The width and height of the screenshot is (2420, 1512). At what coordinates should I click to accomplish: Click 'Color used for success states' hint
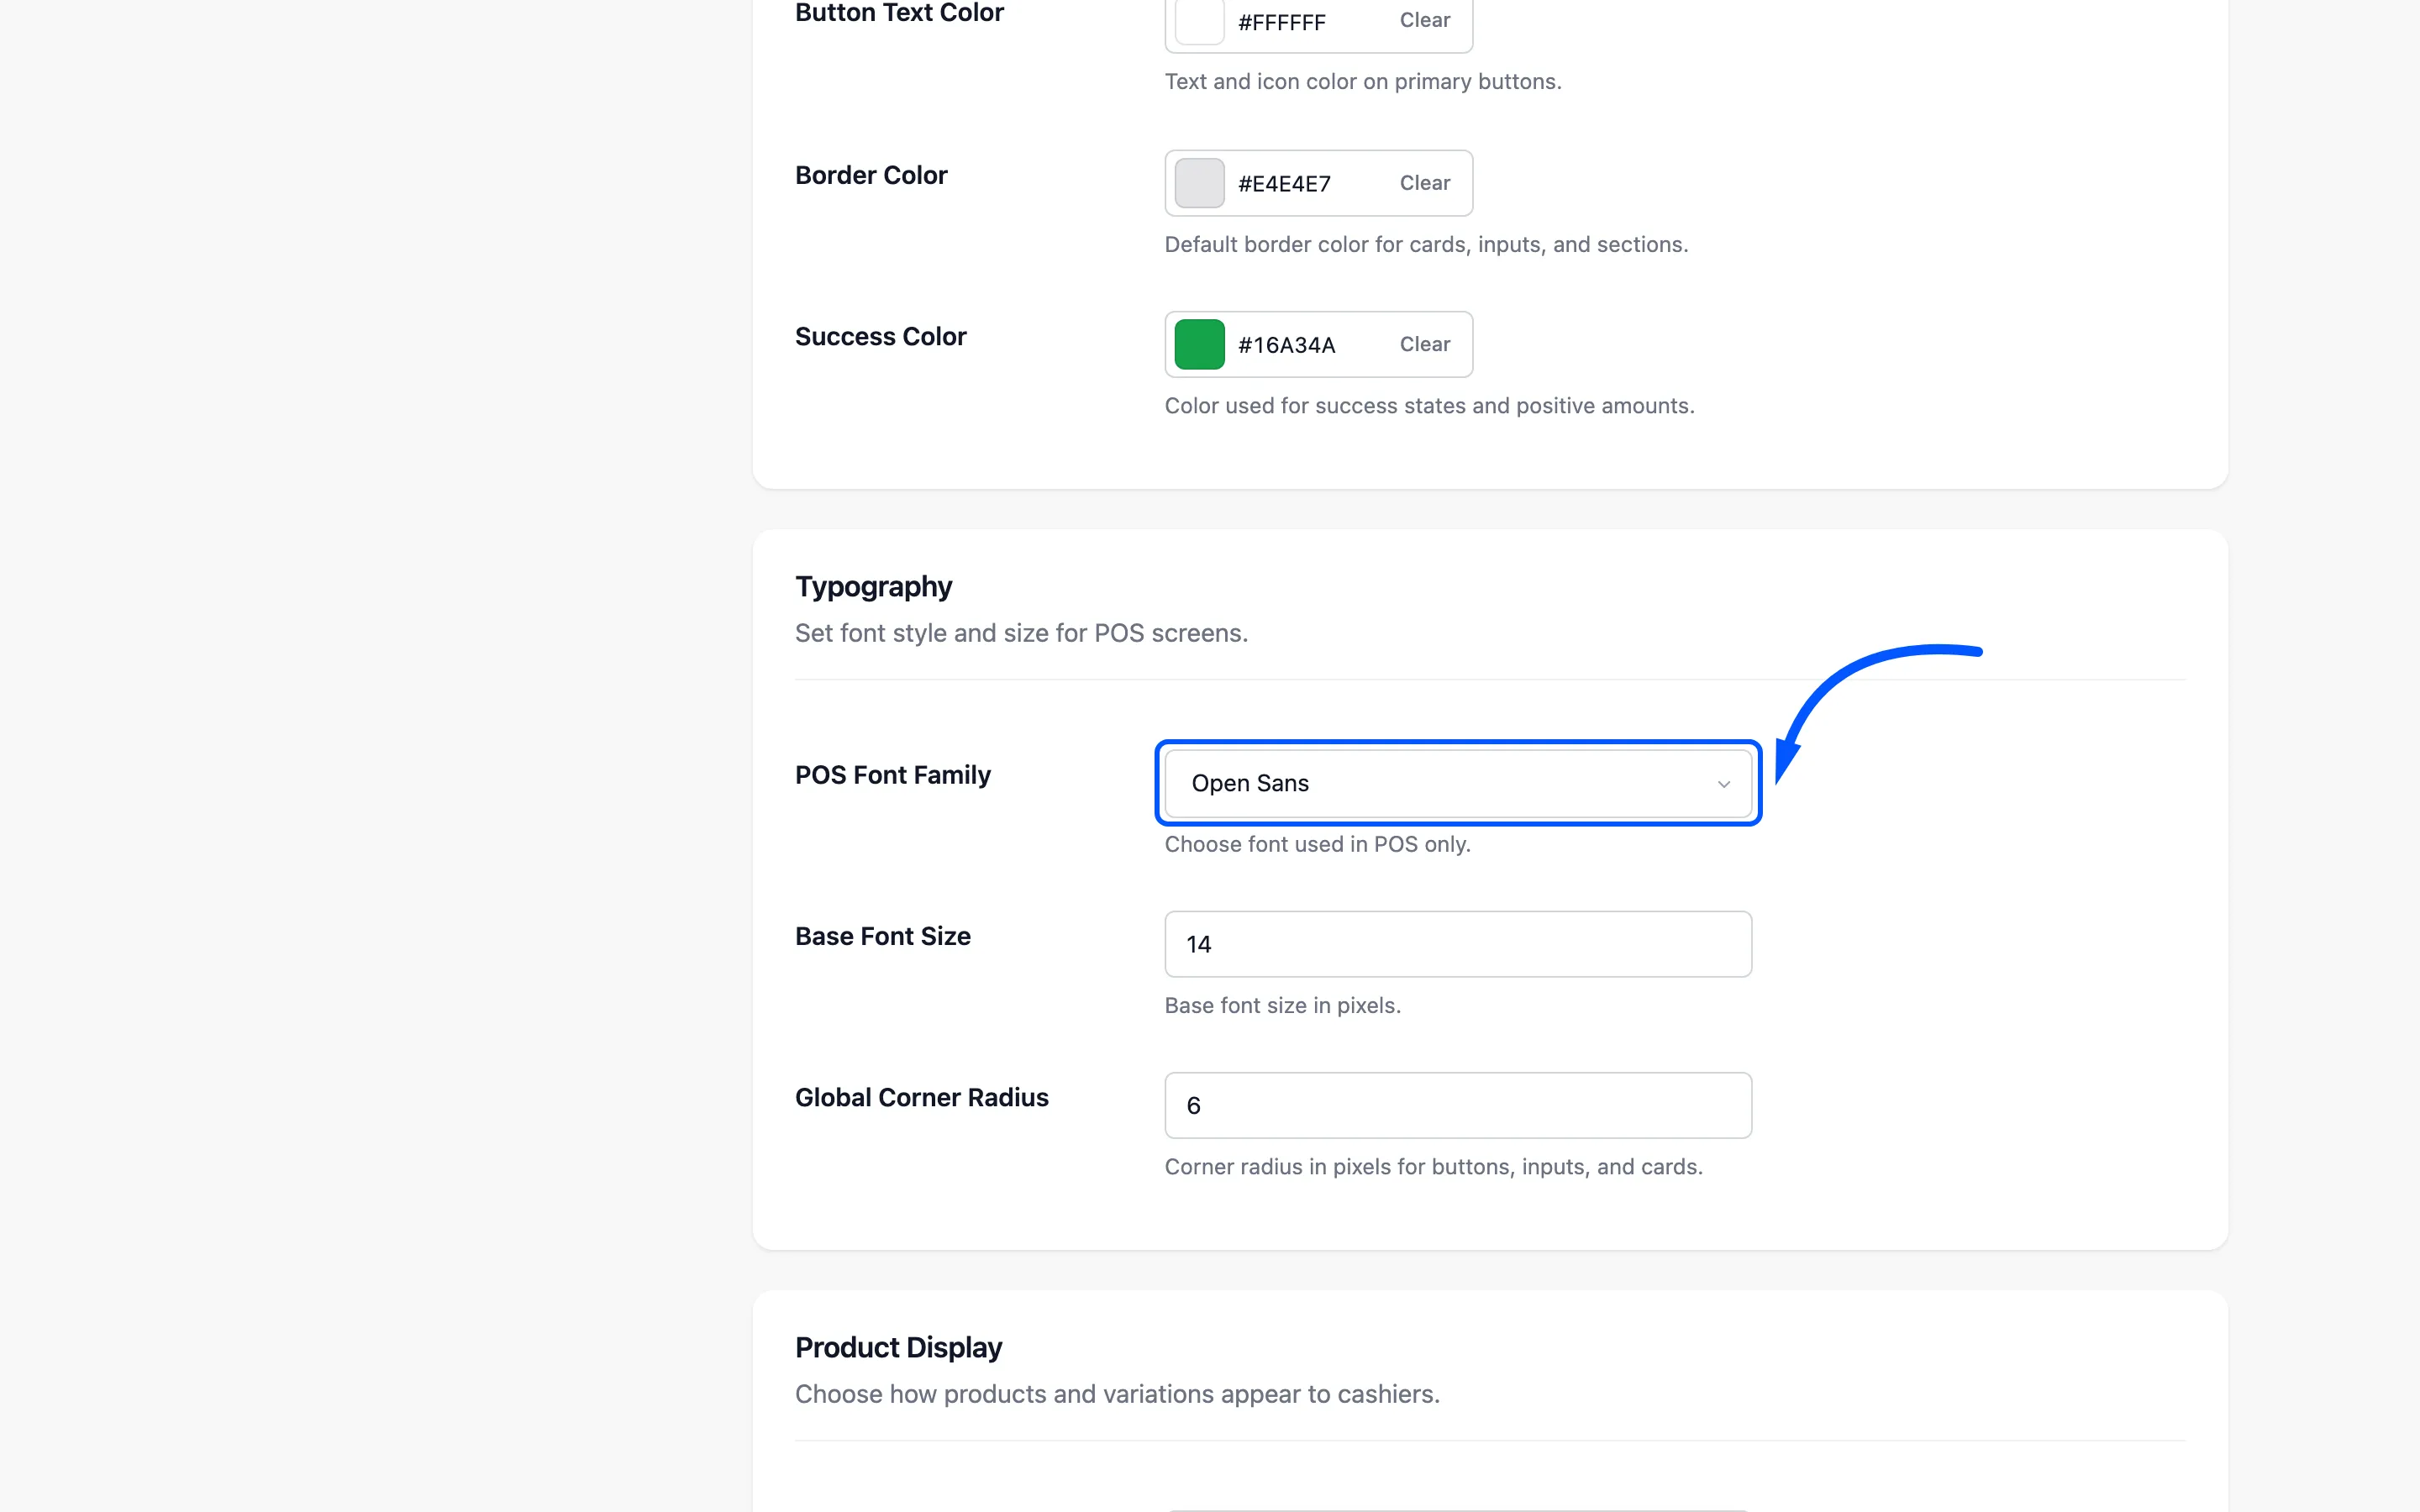tap(1429, 405)
